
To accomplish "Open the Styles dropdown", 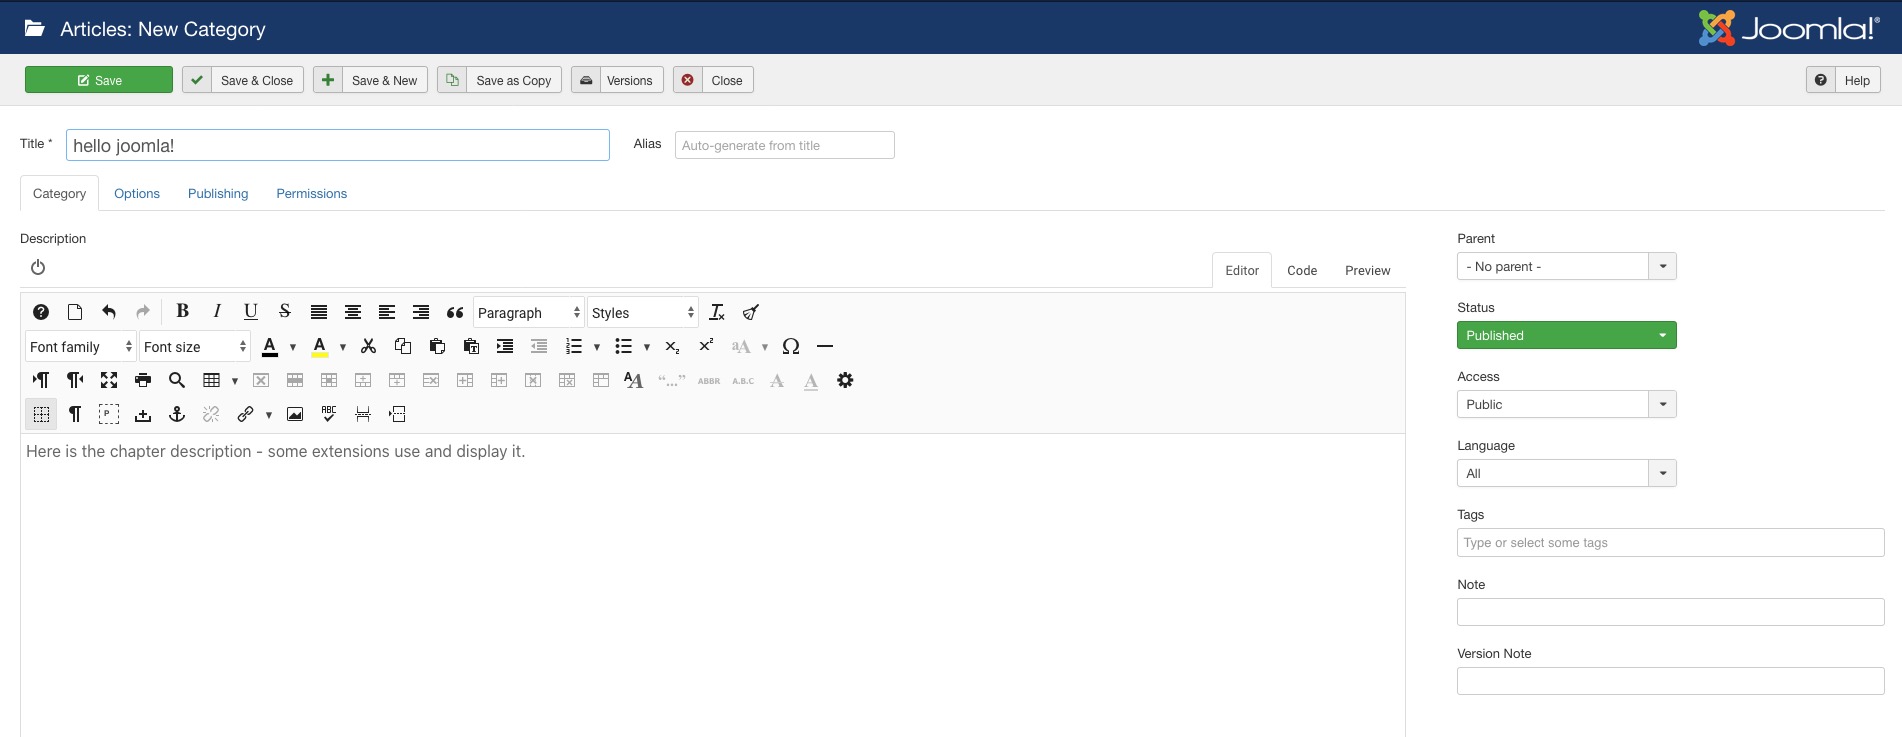I will click(643, 313).
